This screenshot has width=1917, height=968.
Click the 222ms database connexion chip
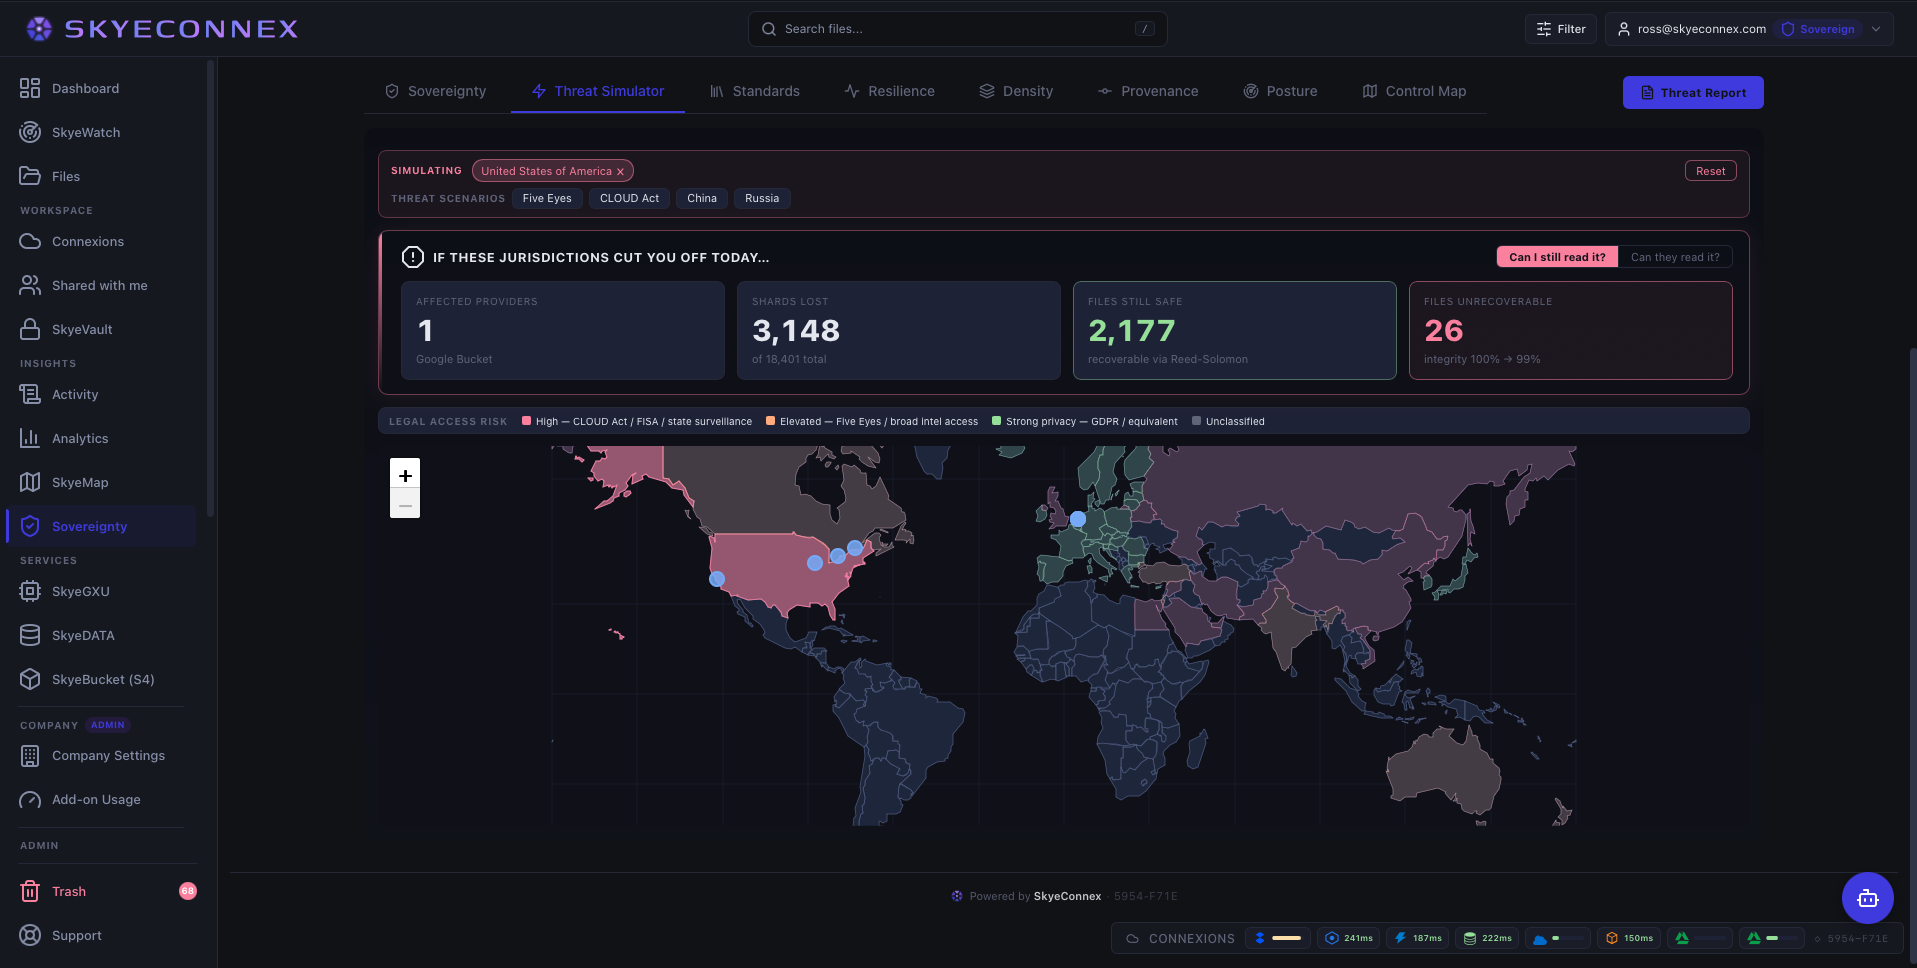click(x=1487, y=938)
